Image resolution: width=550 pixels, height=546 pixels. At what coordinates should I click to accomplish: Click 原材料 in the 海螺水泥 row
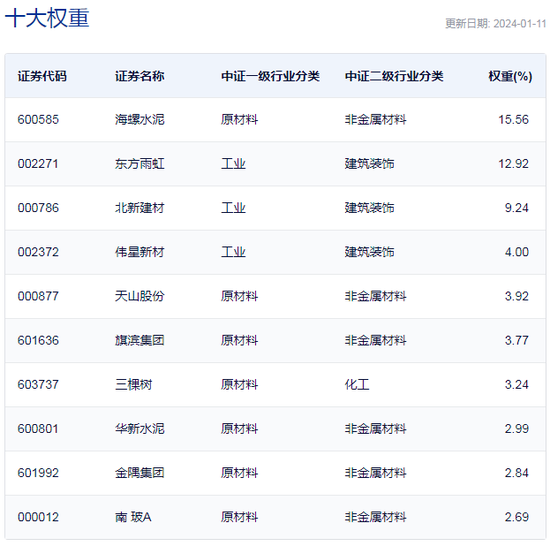239,120
